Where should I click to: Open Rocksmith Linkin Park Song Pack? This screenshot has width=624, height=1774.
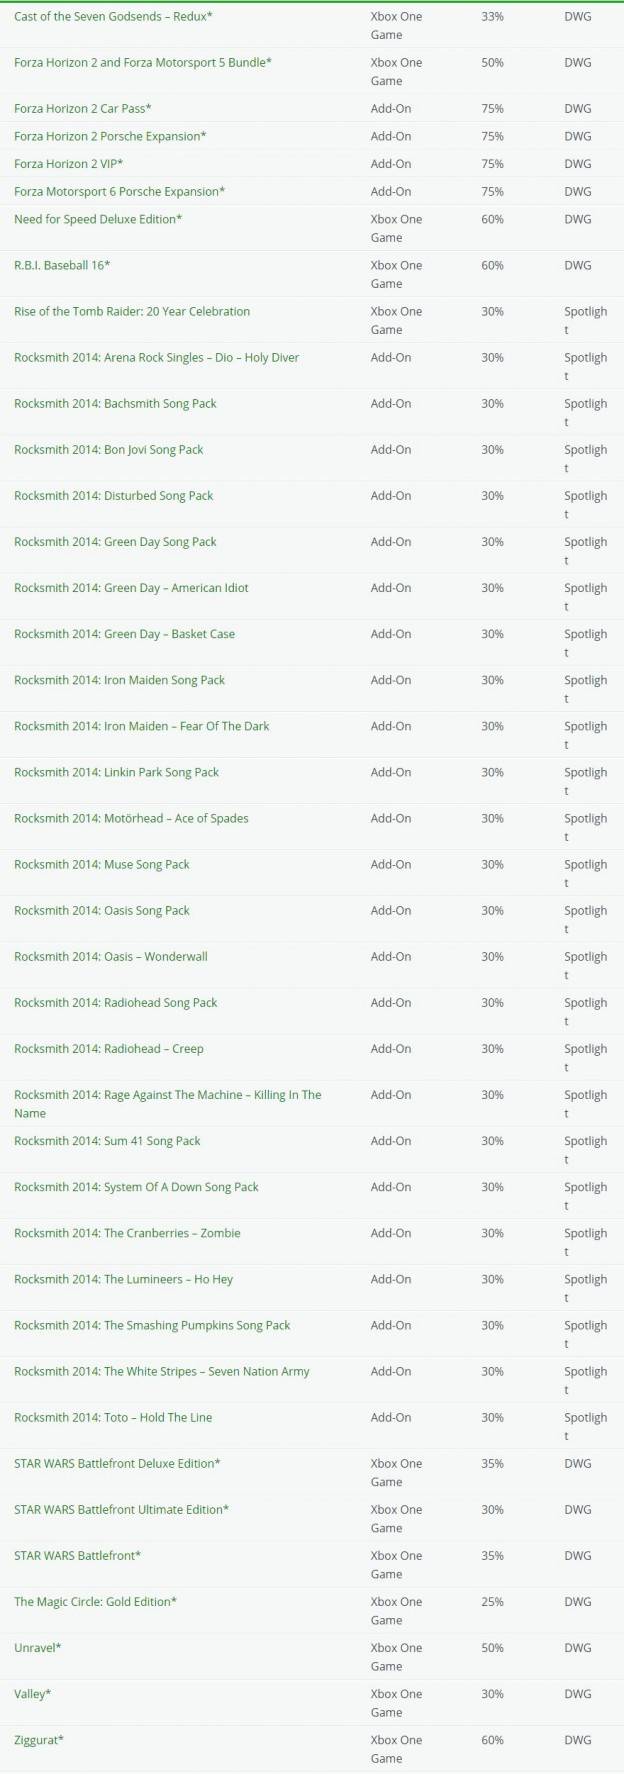tap(117, 772)
